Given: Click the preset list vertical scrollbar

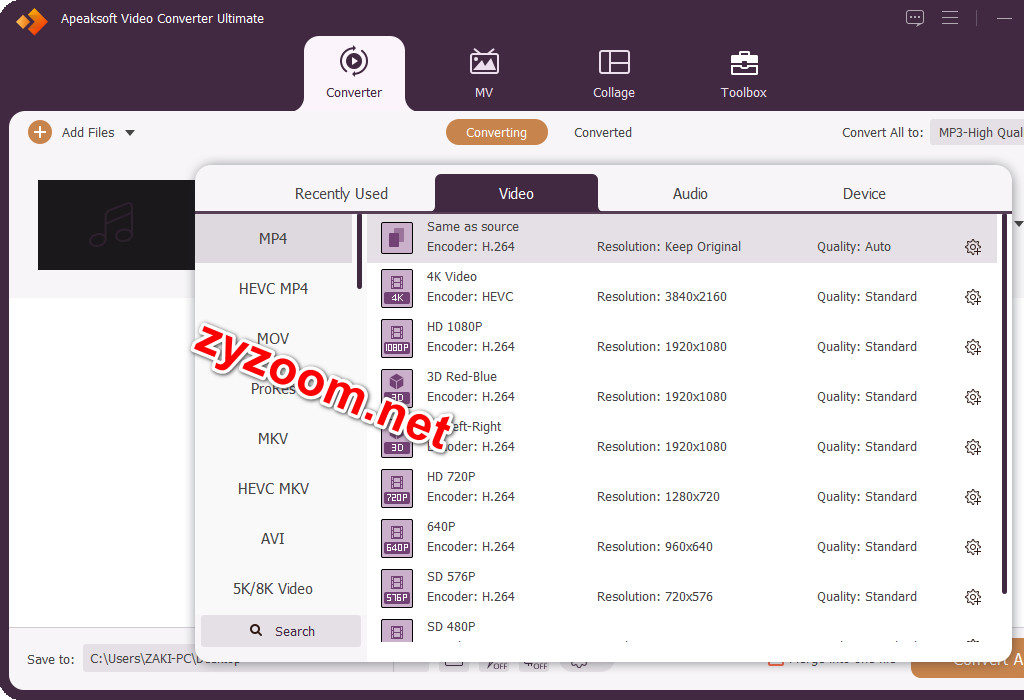Looking at the screenshot, I should 1004,404.
